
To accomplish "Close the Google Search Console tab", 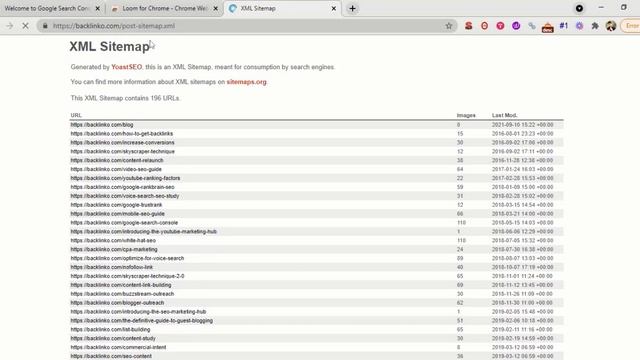I will [98, 8].
